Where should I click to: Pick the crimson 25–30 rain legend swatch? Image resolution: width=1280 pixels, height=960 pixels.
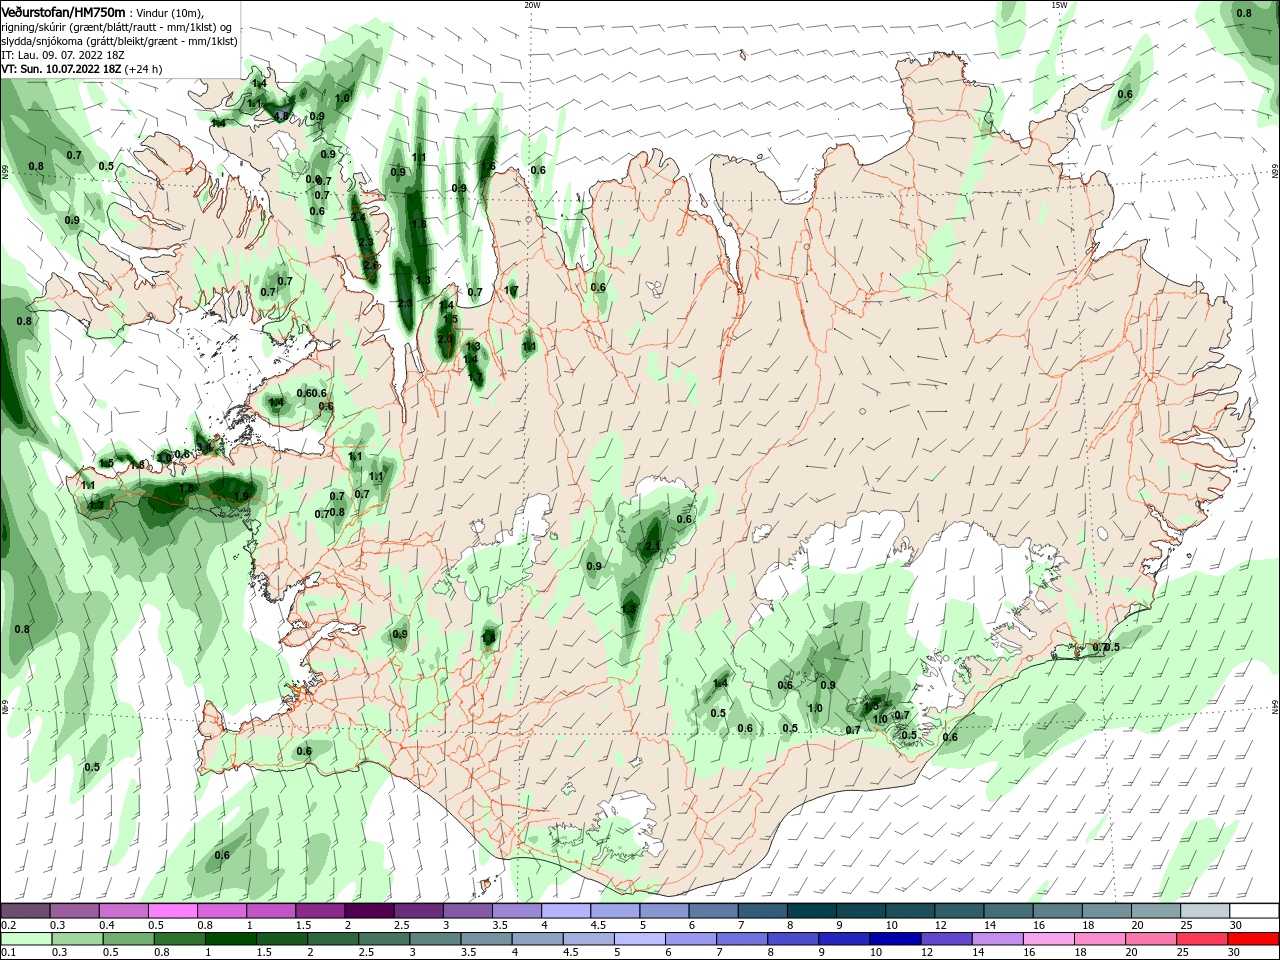pyautogui.click(x=1201, y=939)
